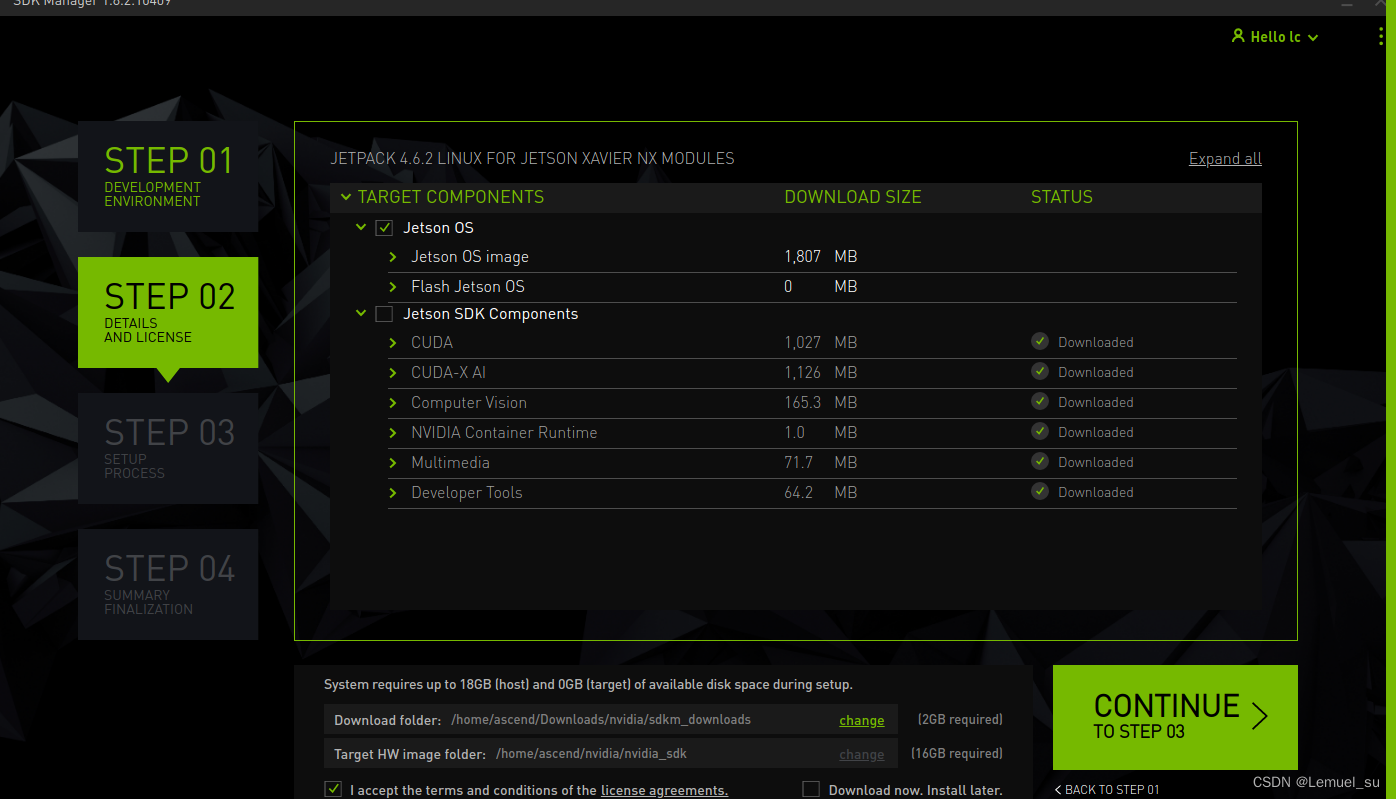1396x799 pixels.
Task: Collapse the Jetson SDK Components group
Action: coord(361,314)
